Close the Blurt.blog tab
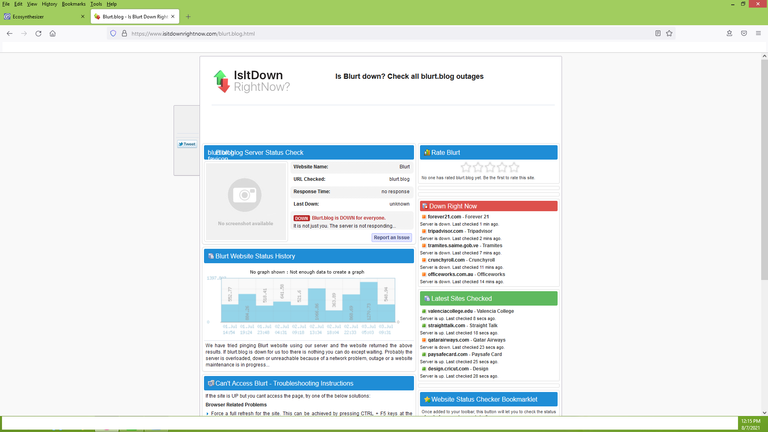The image size is (768, 432). click(x=172, y=17)
